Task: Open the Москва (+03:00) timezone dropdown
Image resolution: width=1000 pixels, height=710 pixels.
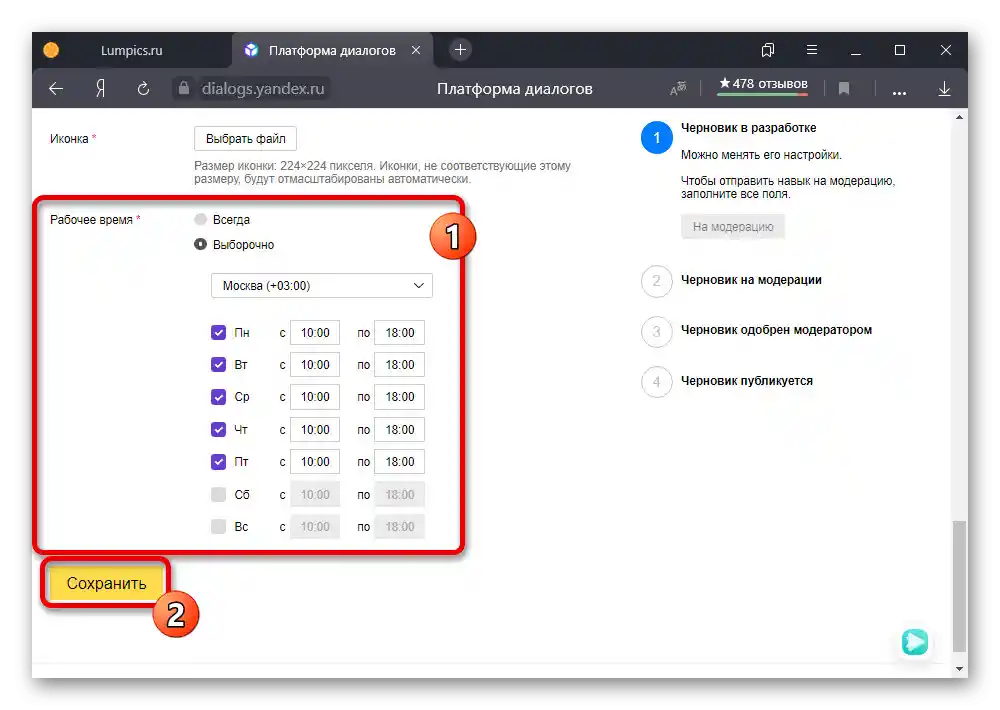Action: coord(321,286)
